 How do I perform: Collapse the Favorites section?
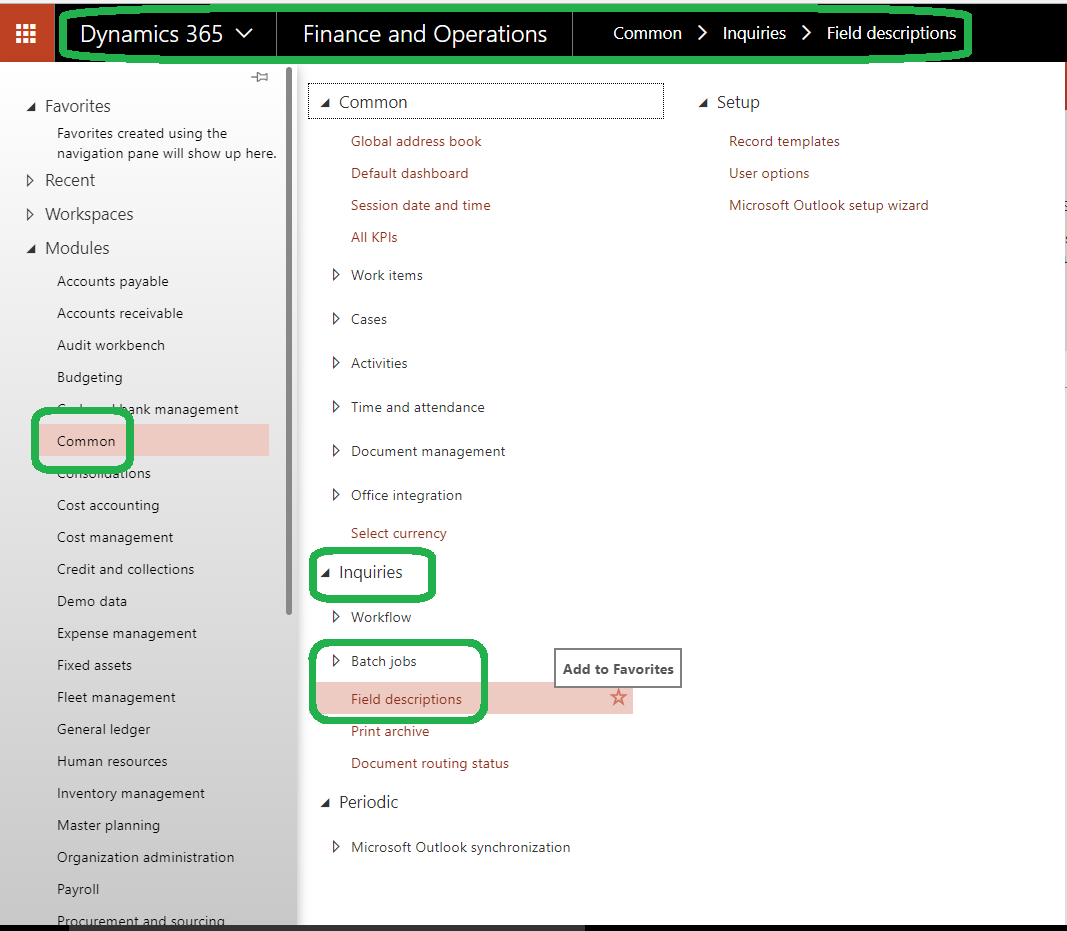tap(31, 107)
